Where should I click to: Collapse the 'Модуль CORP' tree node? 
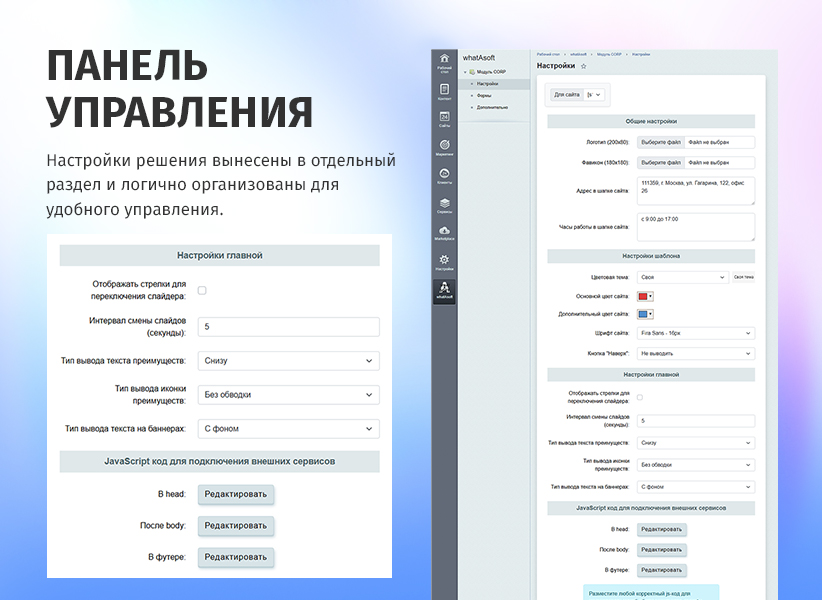[467, 71]
